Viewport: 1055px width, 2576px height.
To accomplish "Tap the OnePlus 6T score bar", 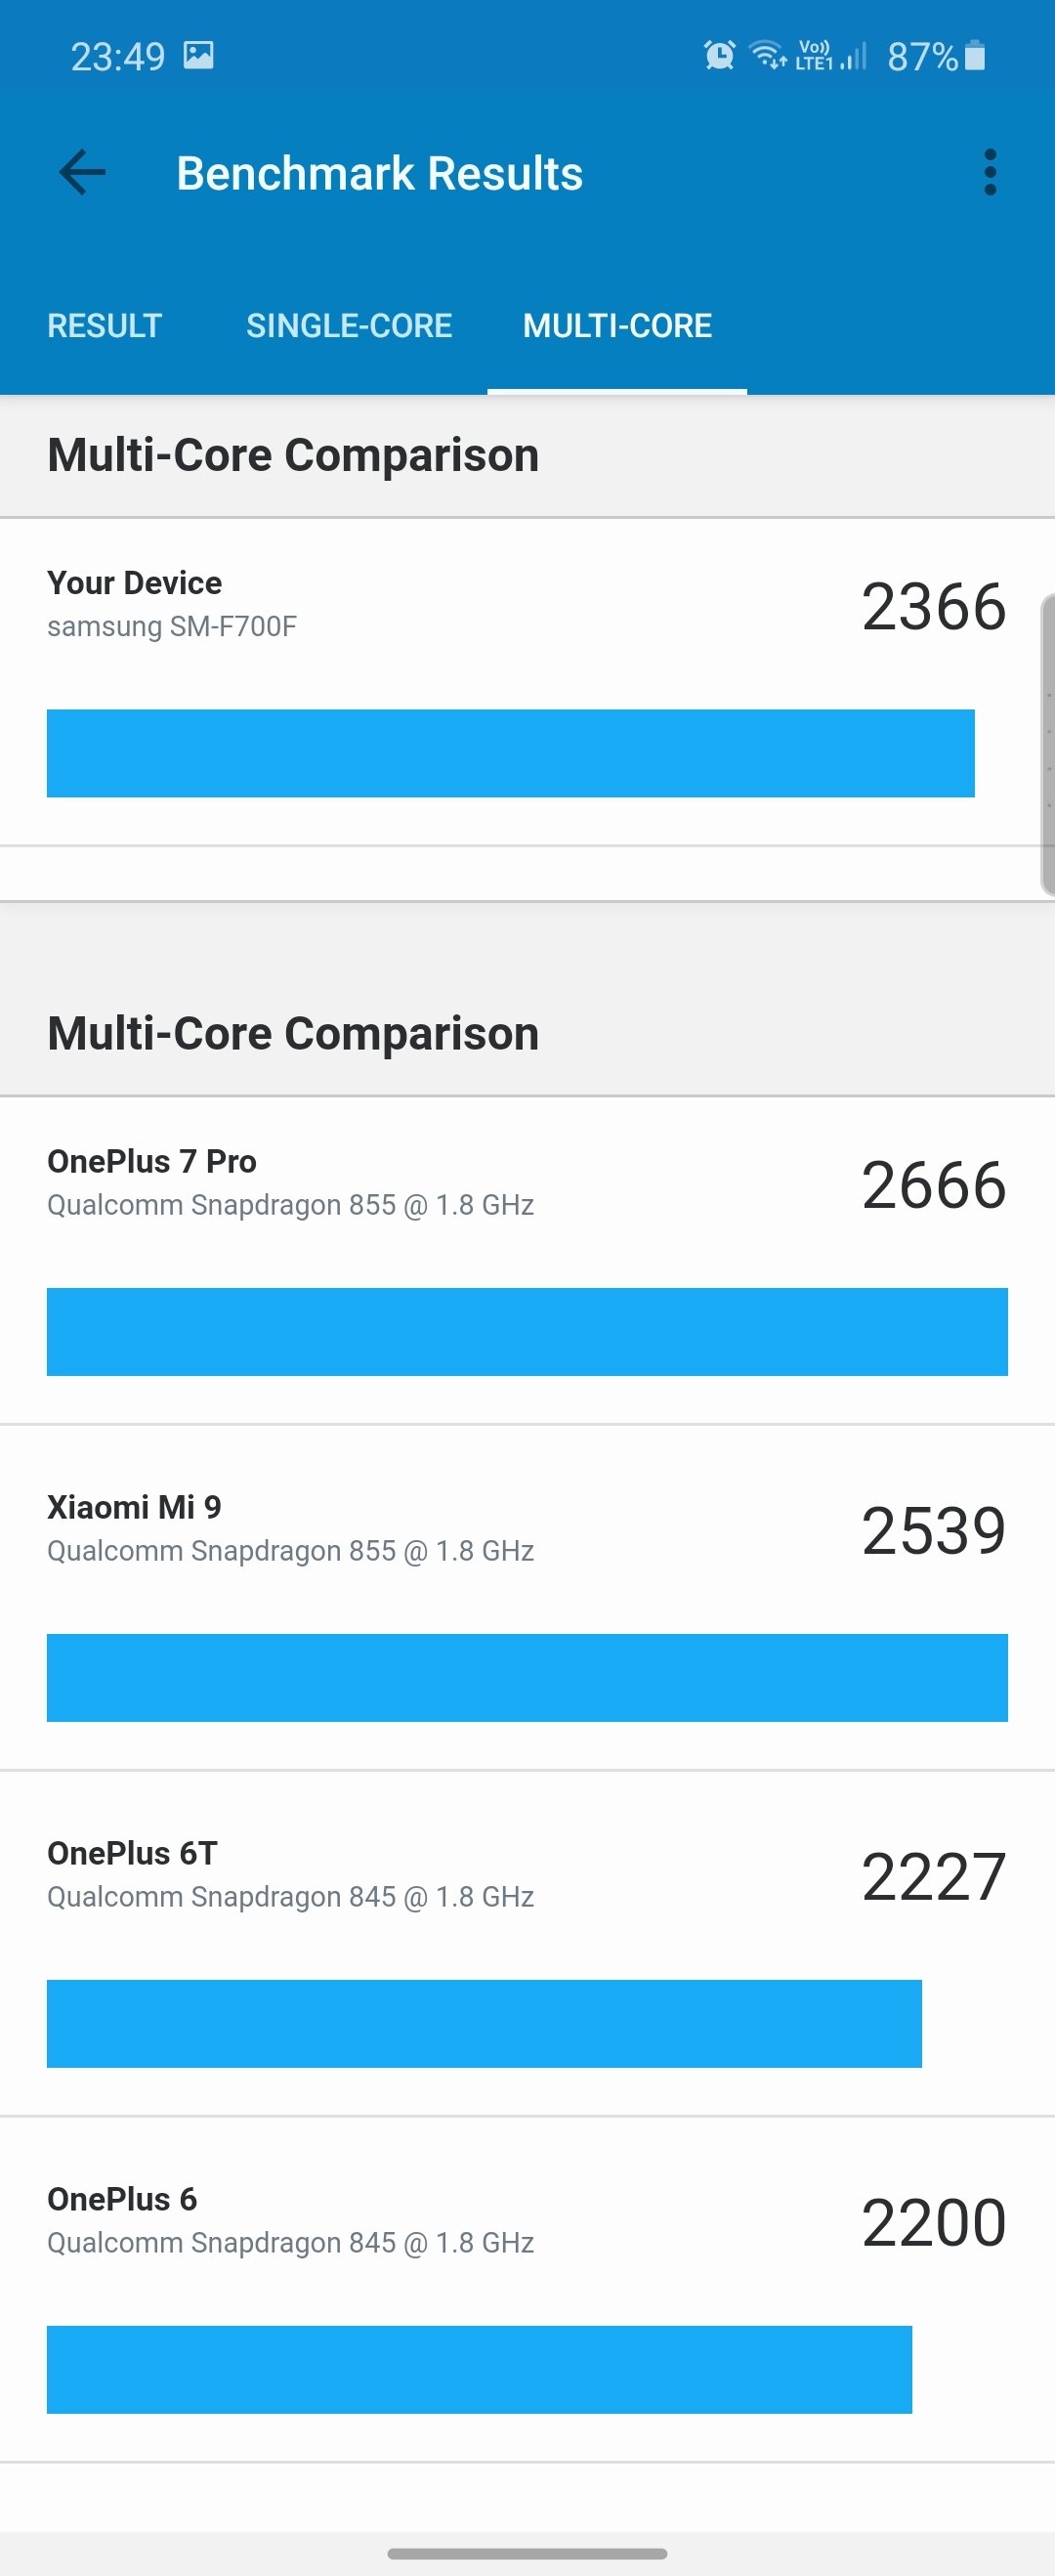I will tap(484, 2023).
